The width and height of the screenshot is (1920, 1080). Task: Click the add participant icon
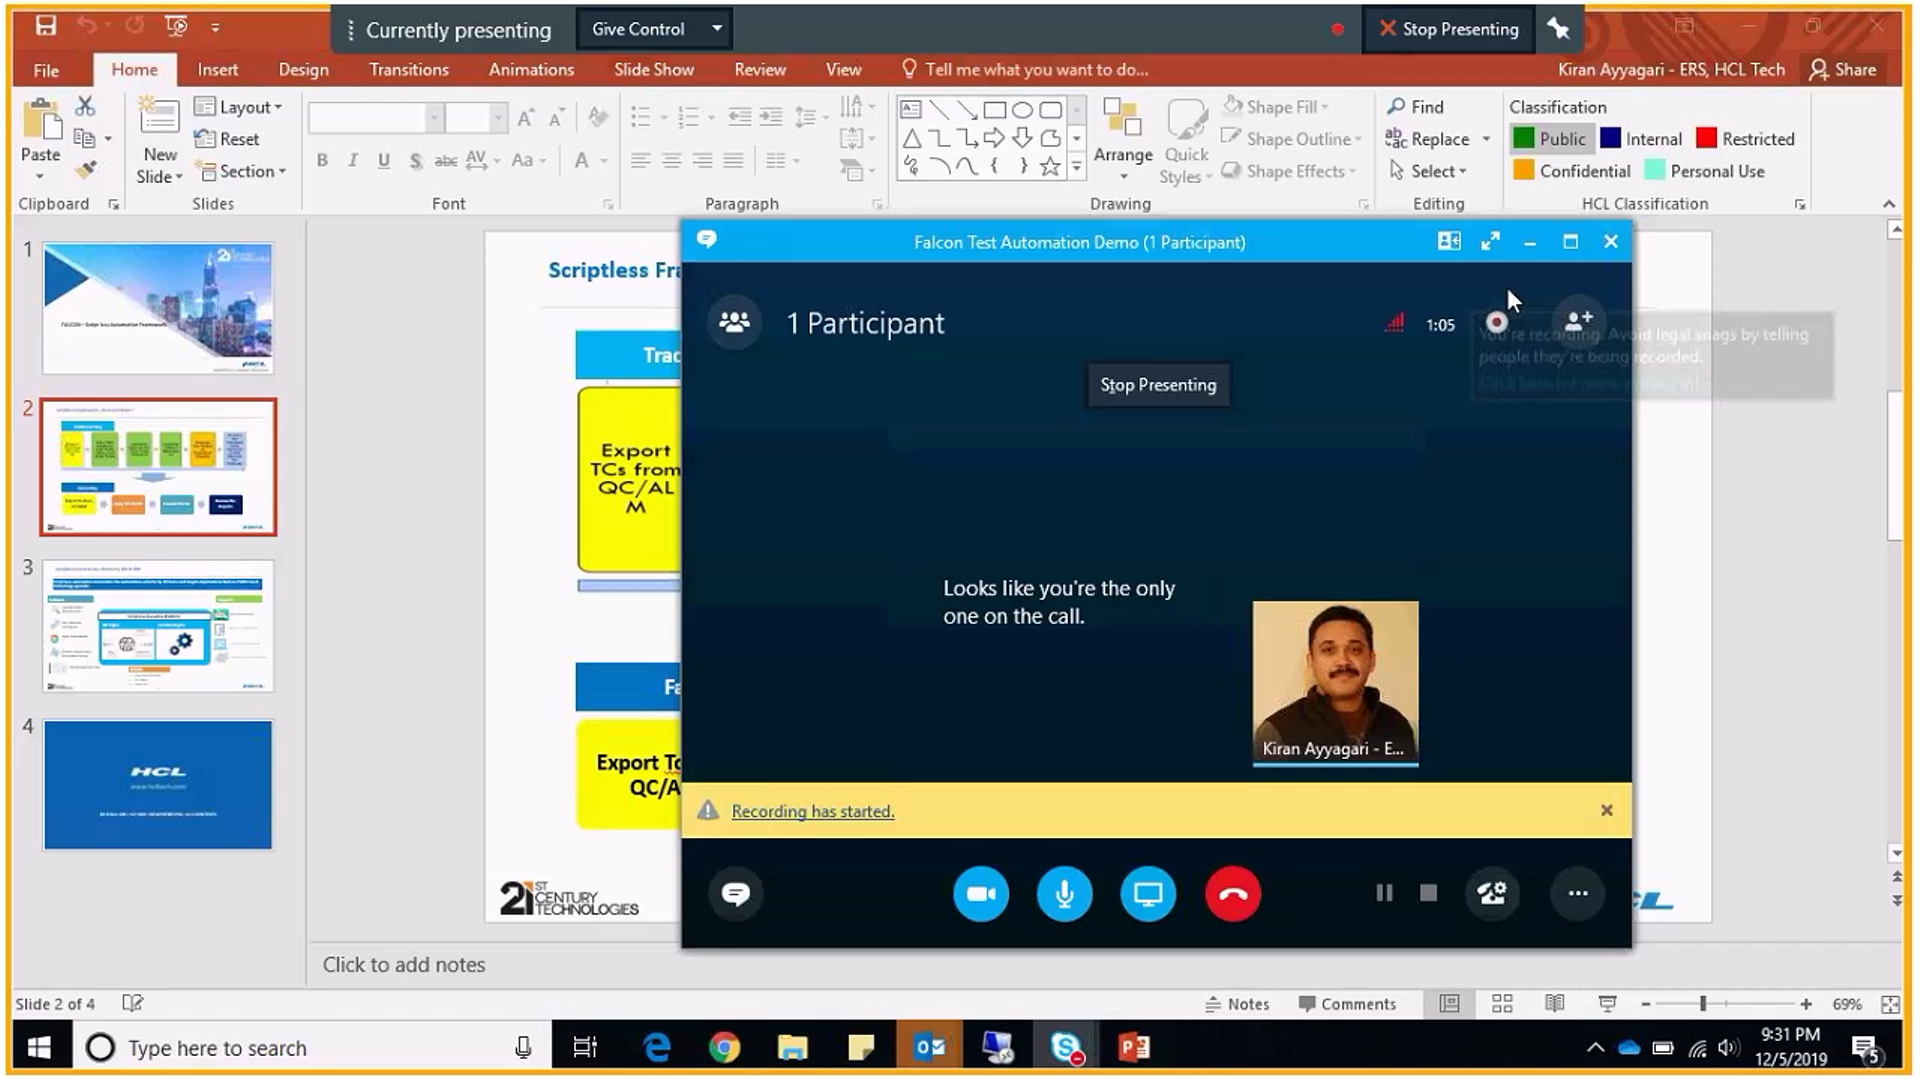click(x=1576, y=322)
